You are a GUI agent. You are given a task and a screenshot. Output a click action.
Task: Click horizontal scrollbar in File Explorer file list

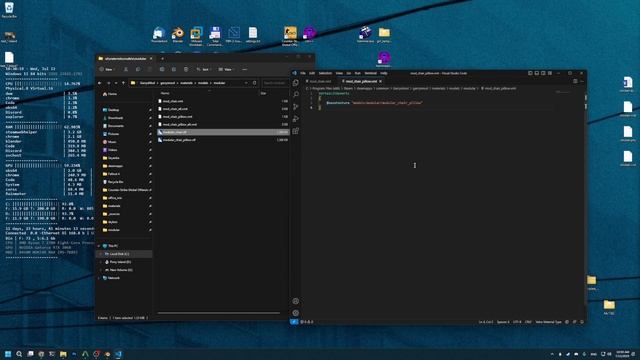tap(219, 313)
